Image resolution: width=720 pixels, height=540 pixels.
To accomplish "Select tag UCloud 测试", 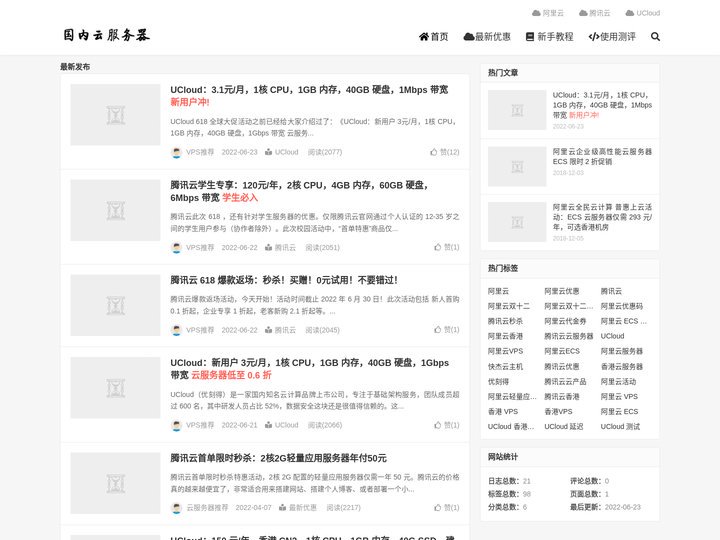I will coord(620,427).
